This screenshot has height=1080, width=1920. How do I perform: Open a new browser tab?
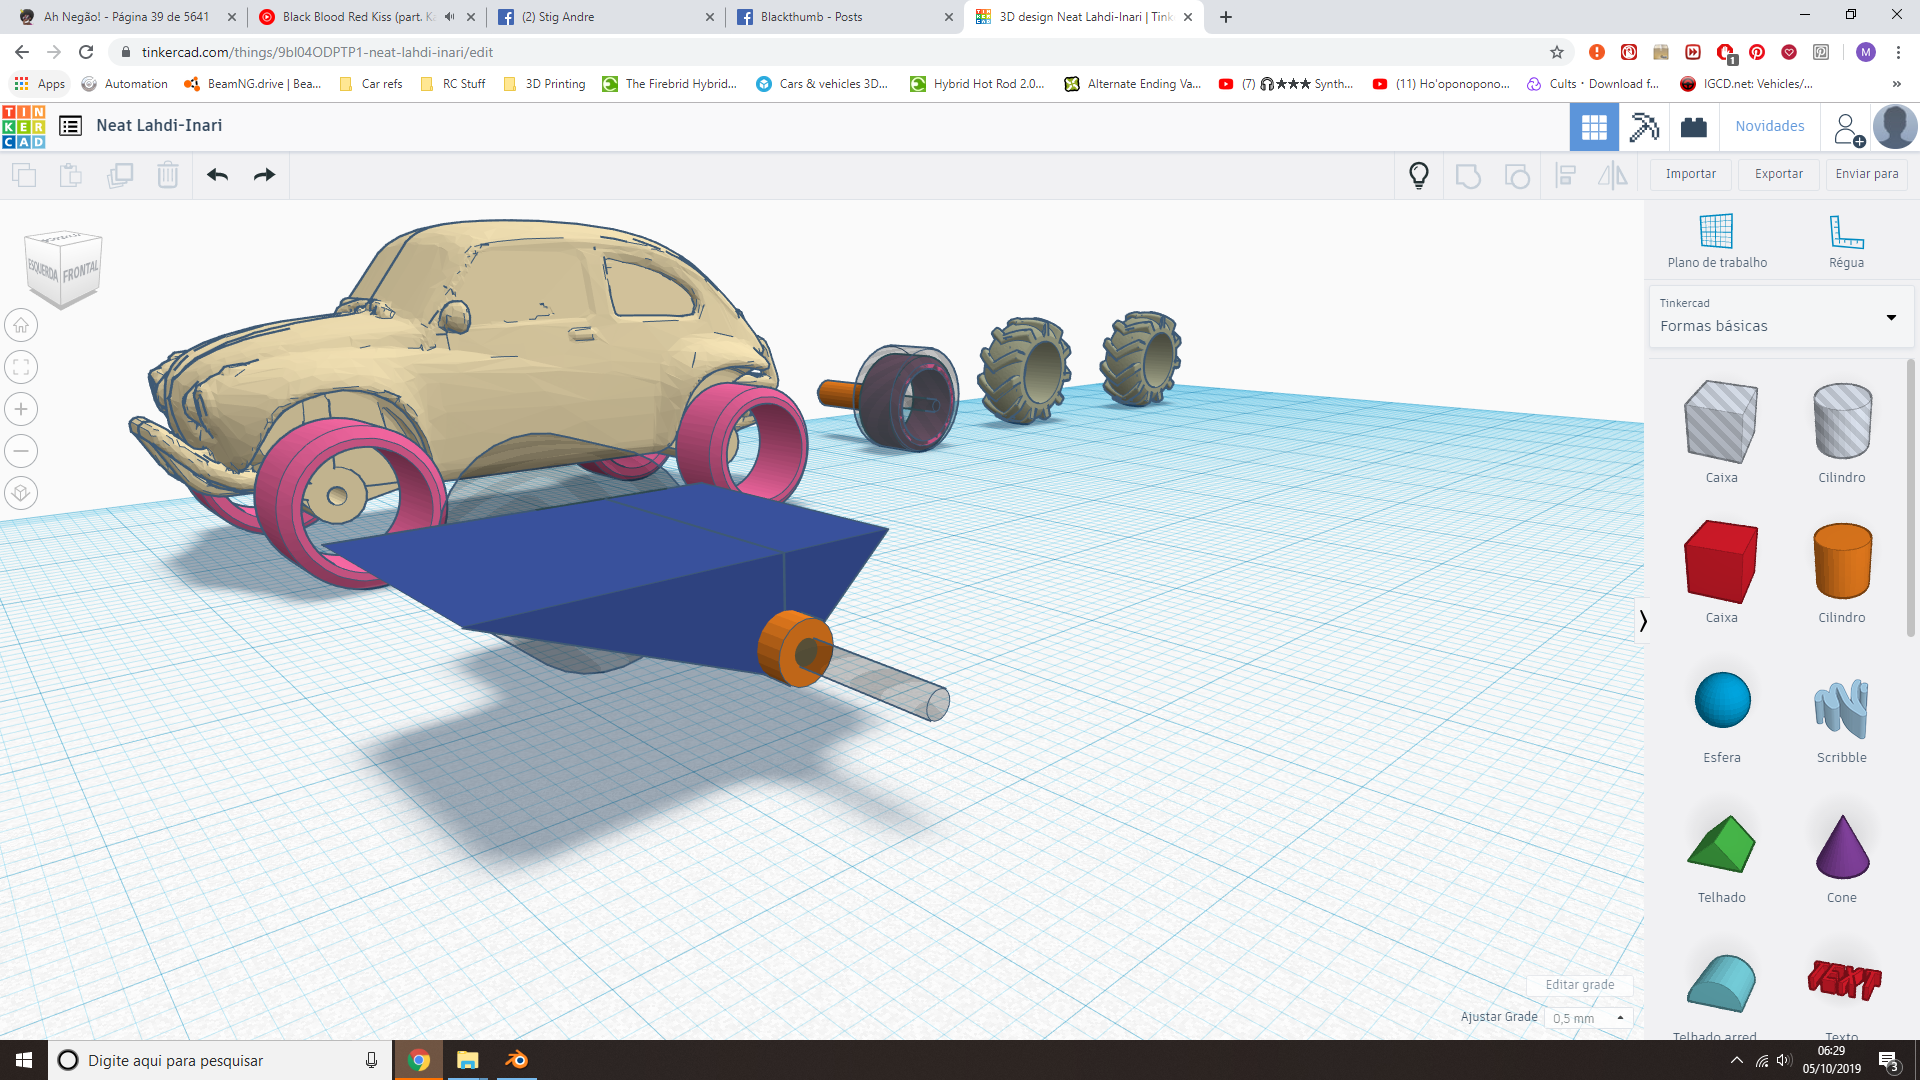pos(1226,17)
